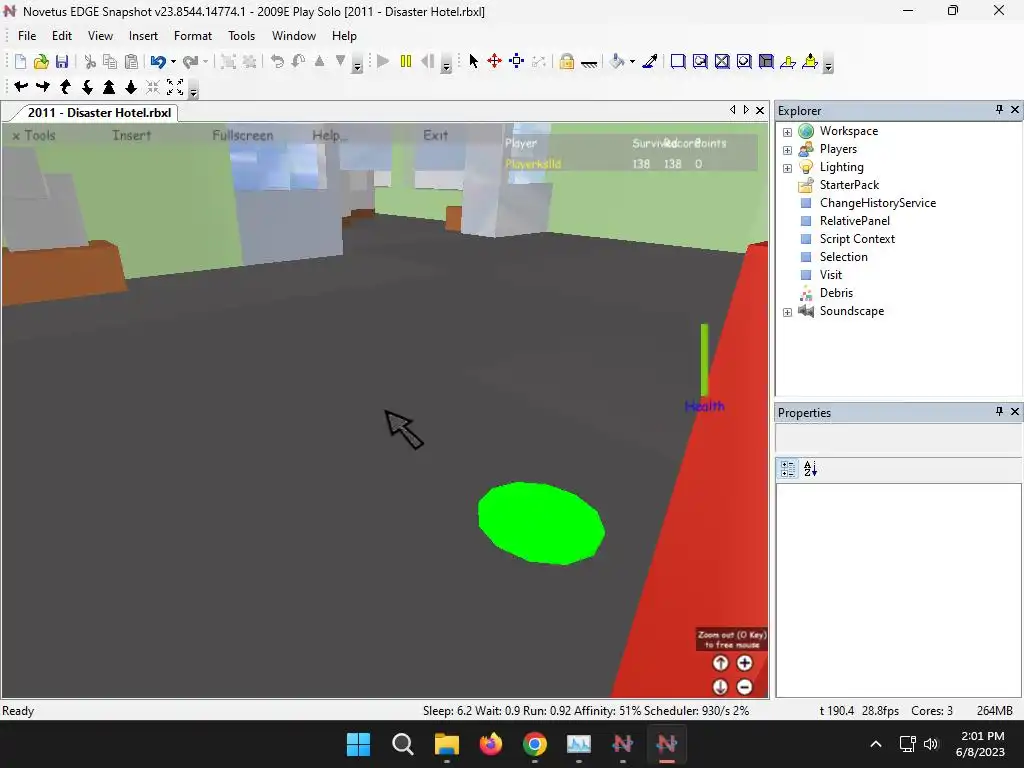This screenshot has width=1024, height=768.
Task: Choose the Hinge surface tool icon
Action: pyautogui.click(x=788, y=61)
